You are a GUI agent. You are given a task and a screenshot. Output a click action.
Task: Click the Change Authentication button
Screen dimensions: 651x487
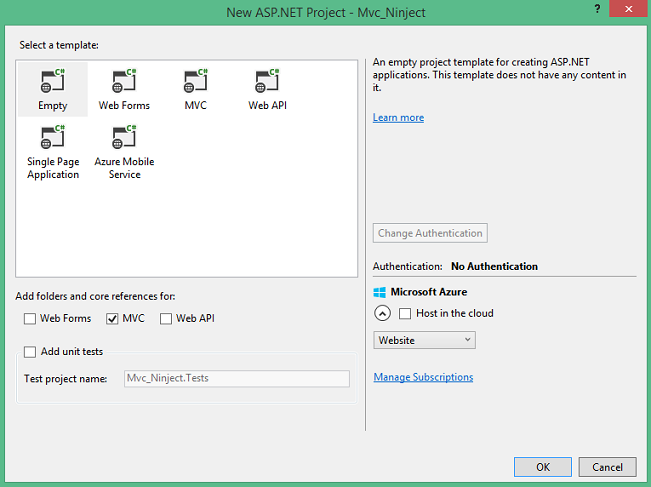click(x=430, y=233)
